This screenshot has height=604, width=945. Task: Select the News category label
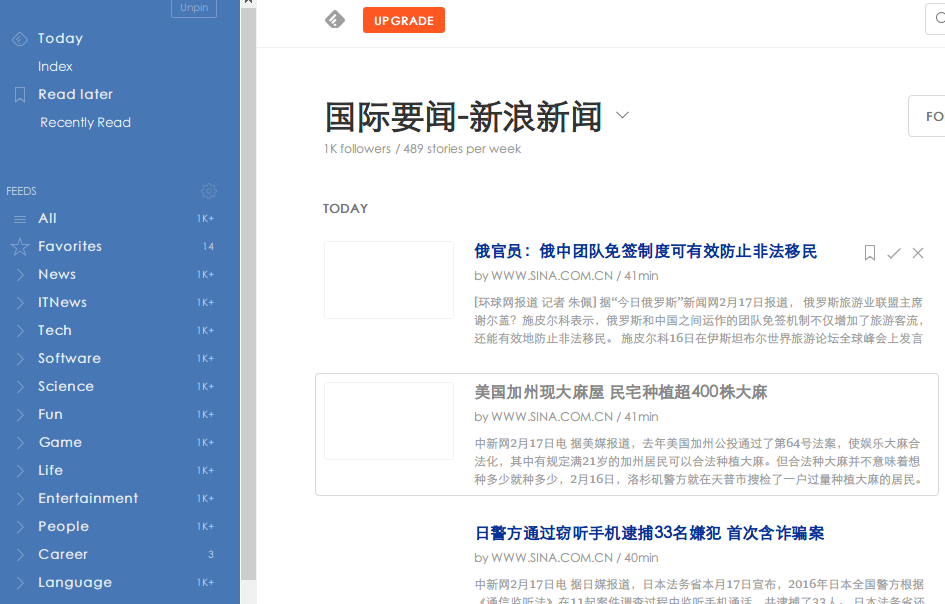point(57,274)
